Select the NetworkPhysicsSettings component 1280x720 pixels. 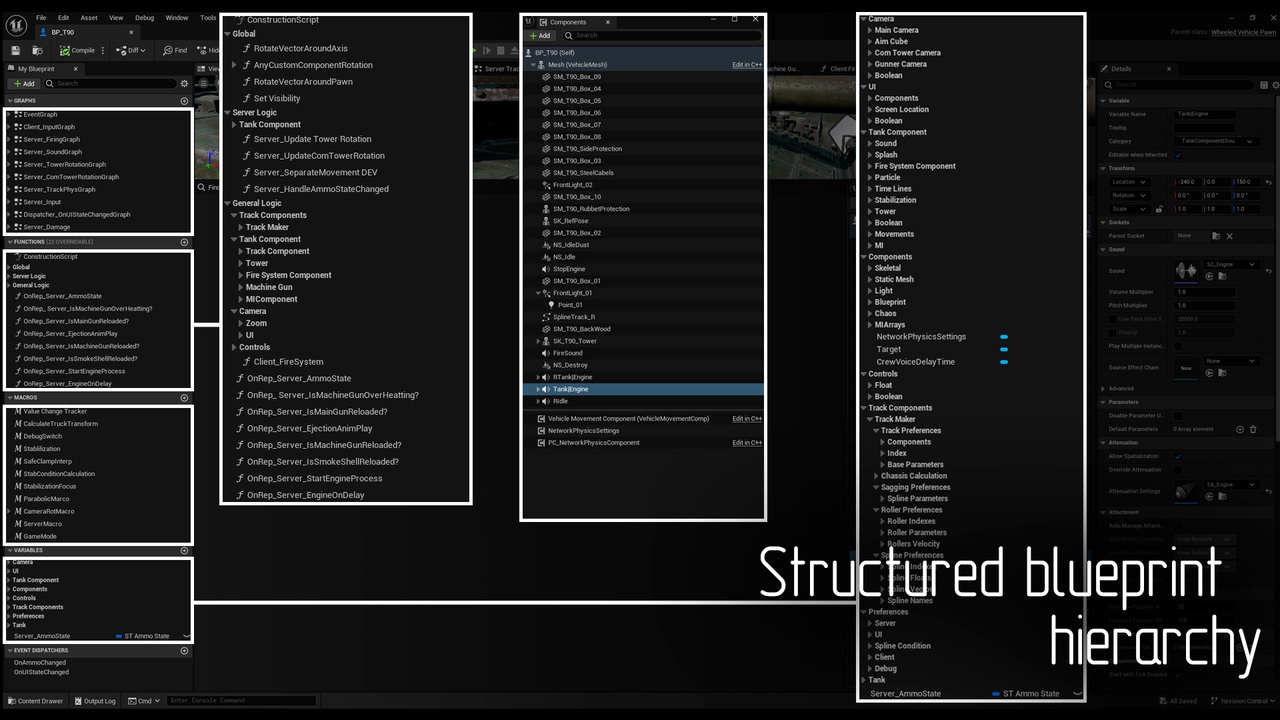[x=584, y=431]
